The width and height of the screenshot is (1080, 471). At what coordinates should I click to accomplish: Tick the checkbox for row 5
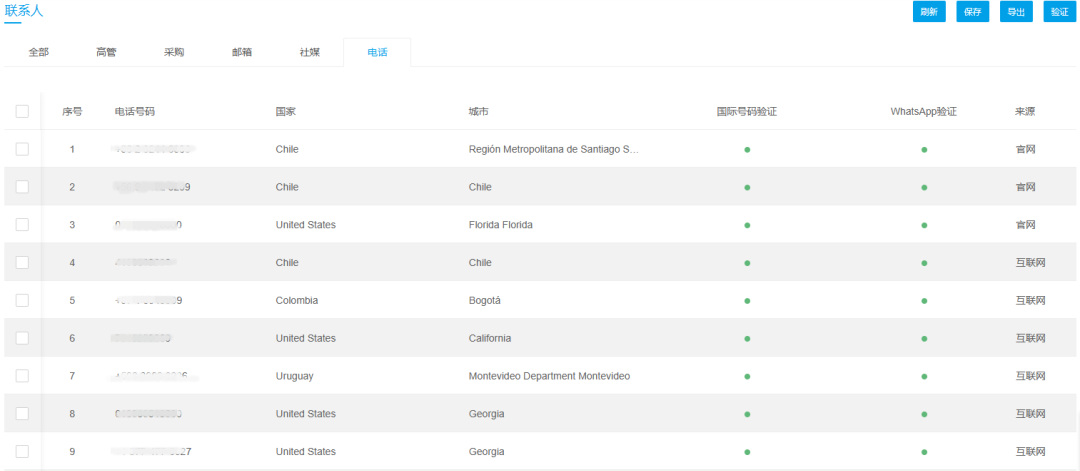[22, 300]
